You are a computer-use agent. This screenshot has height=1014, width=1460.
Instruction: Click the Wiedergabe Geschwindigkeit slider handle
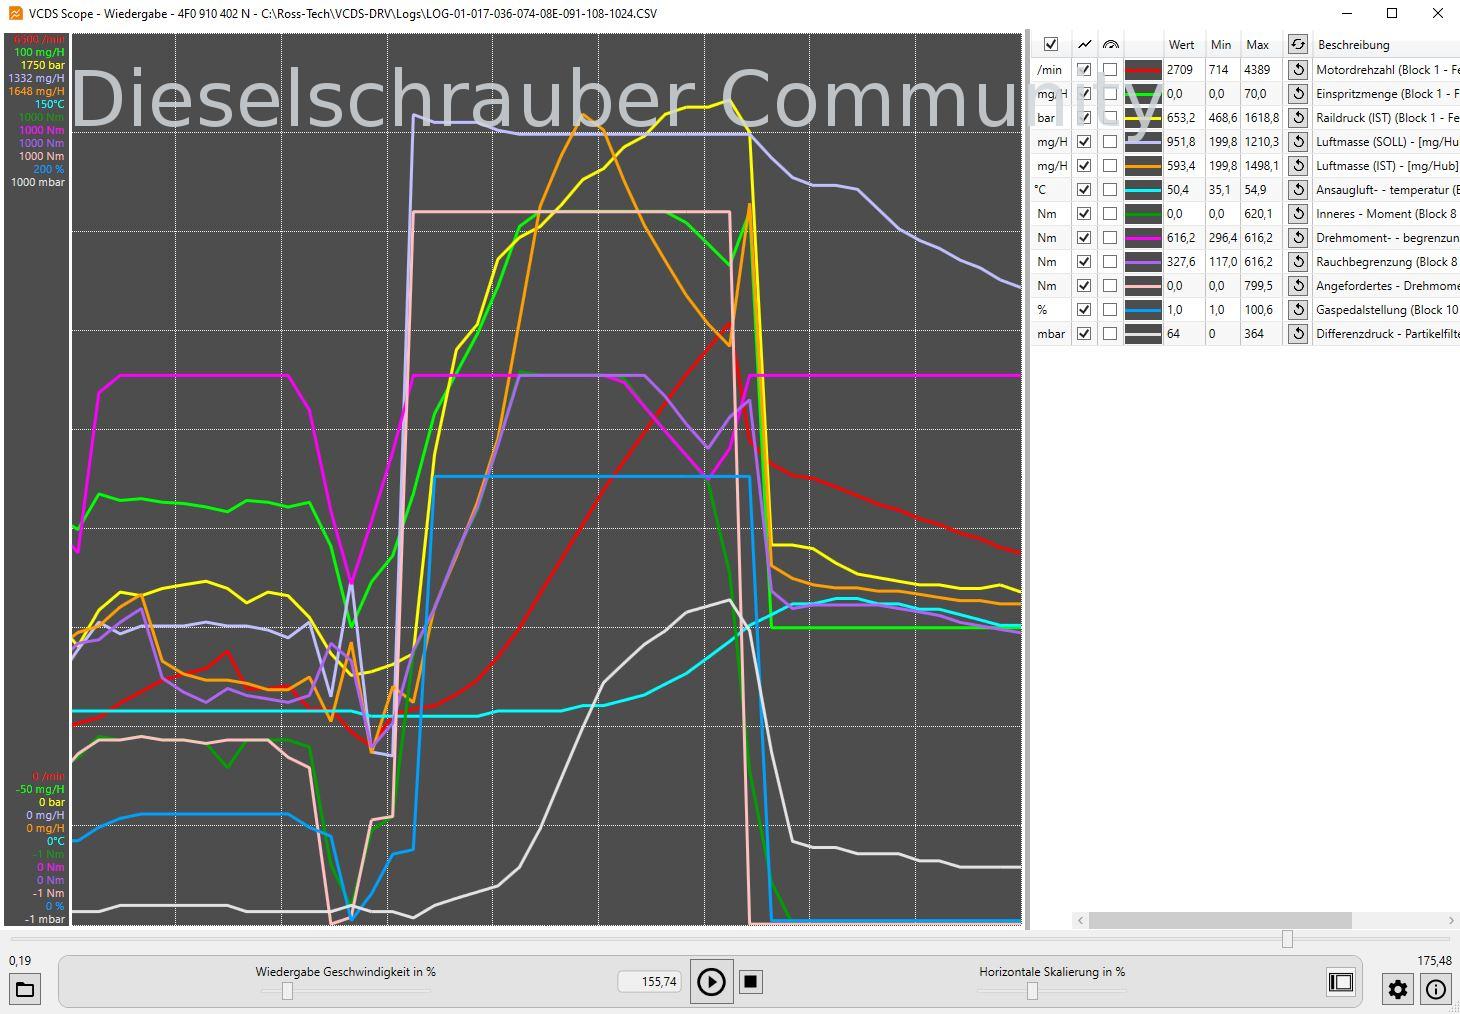[287, 991]
